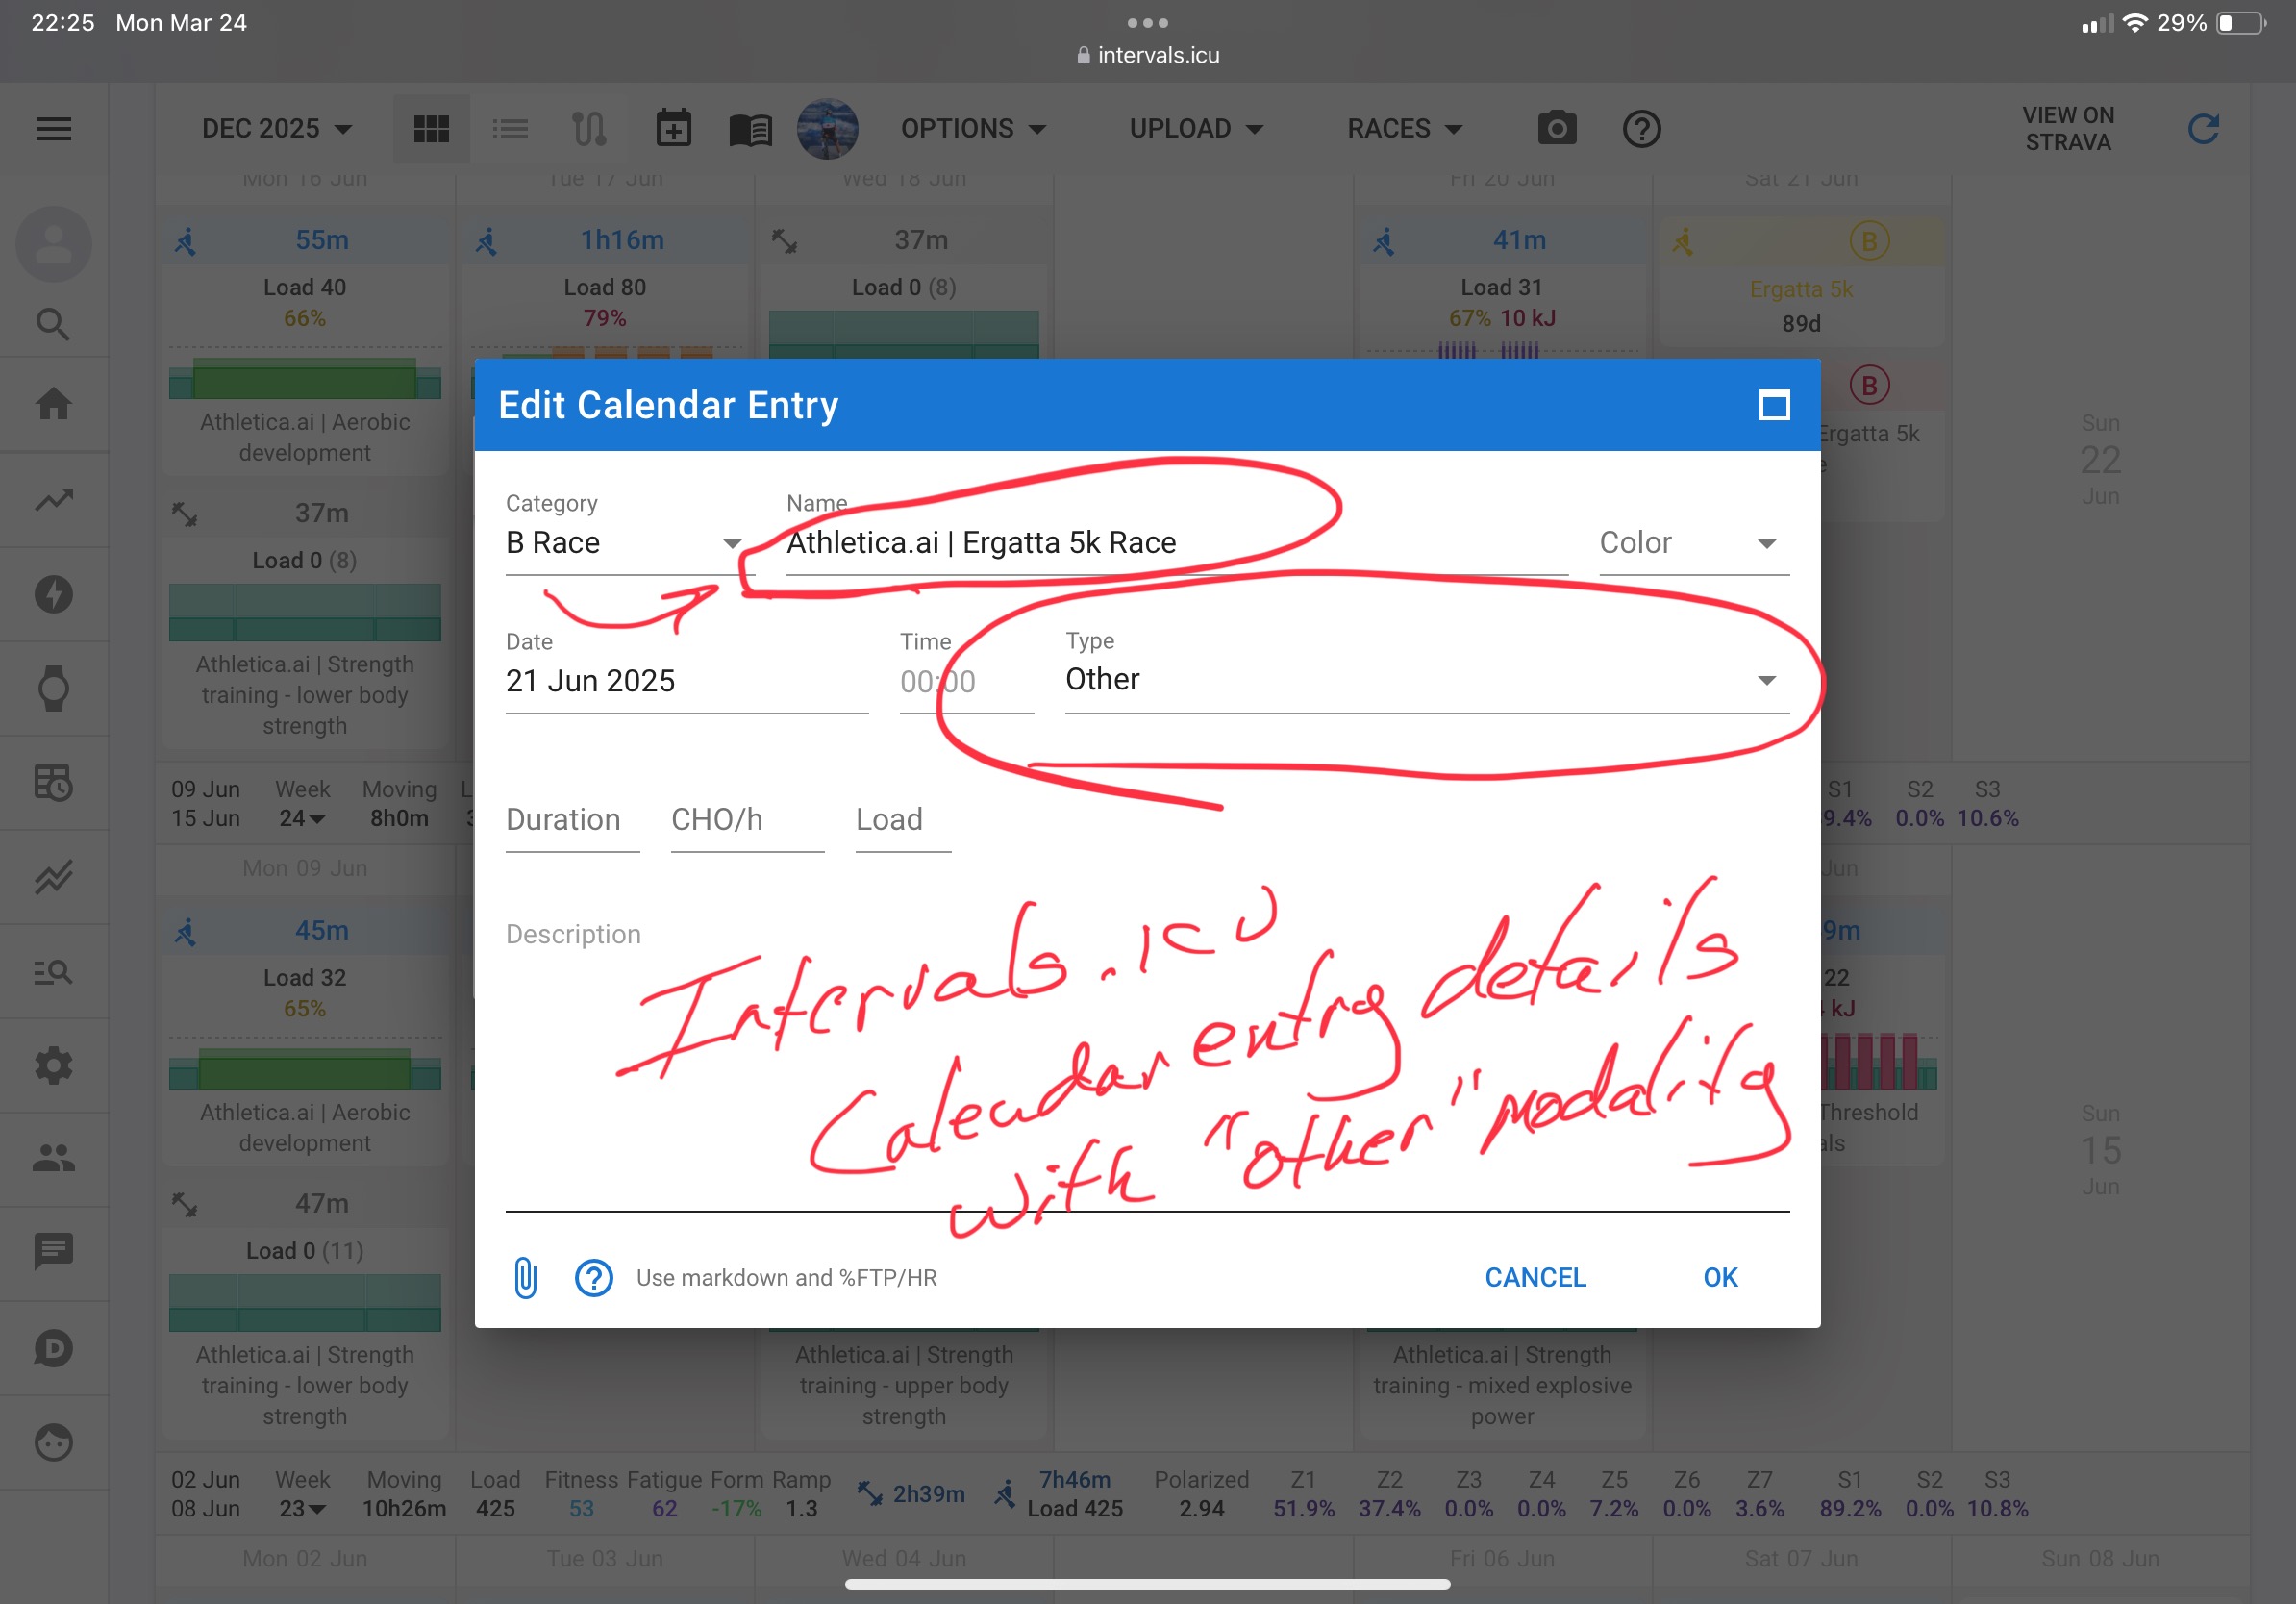Click the refresh icon near Strava
Screen dimensions: 2296x1604
2203,128
